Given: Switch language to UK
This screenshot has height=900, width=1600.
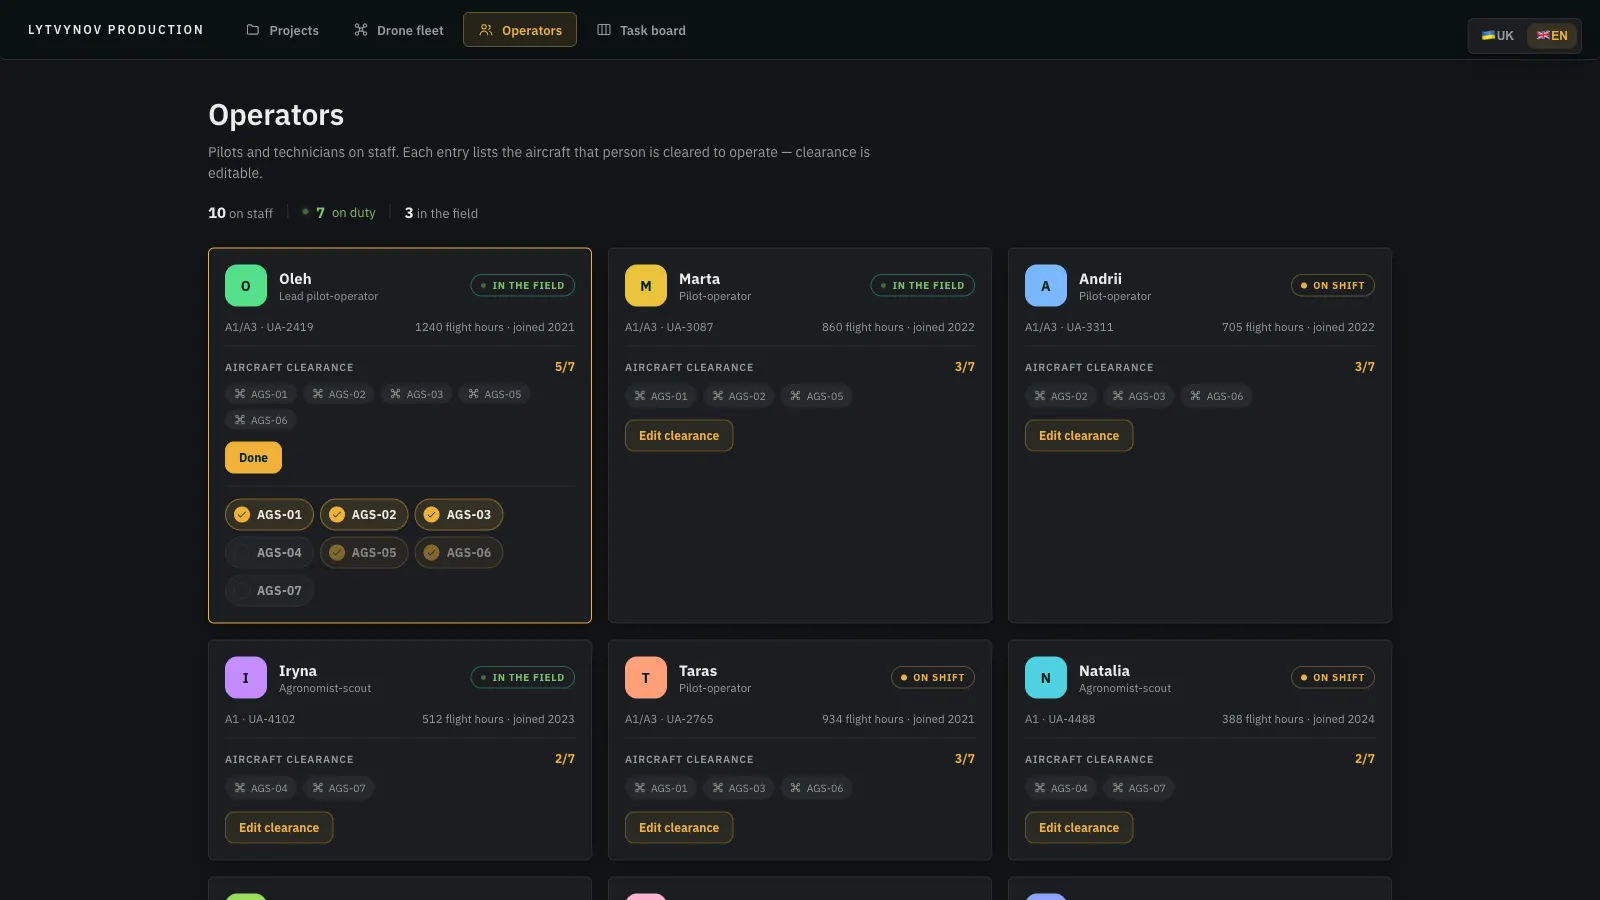Looking at the screenshot, I should click(x=1497, y=36).
